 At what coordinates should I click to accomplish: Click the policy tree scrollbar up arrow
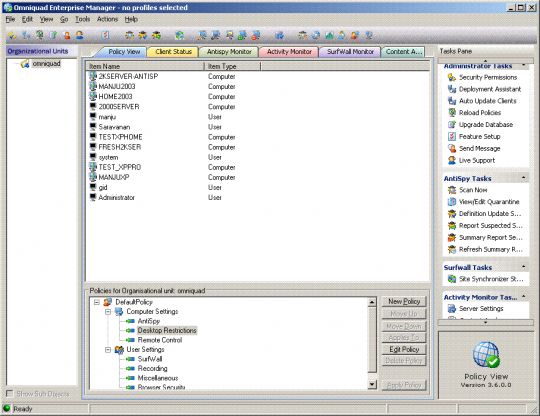click(372, 302)
